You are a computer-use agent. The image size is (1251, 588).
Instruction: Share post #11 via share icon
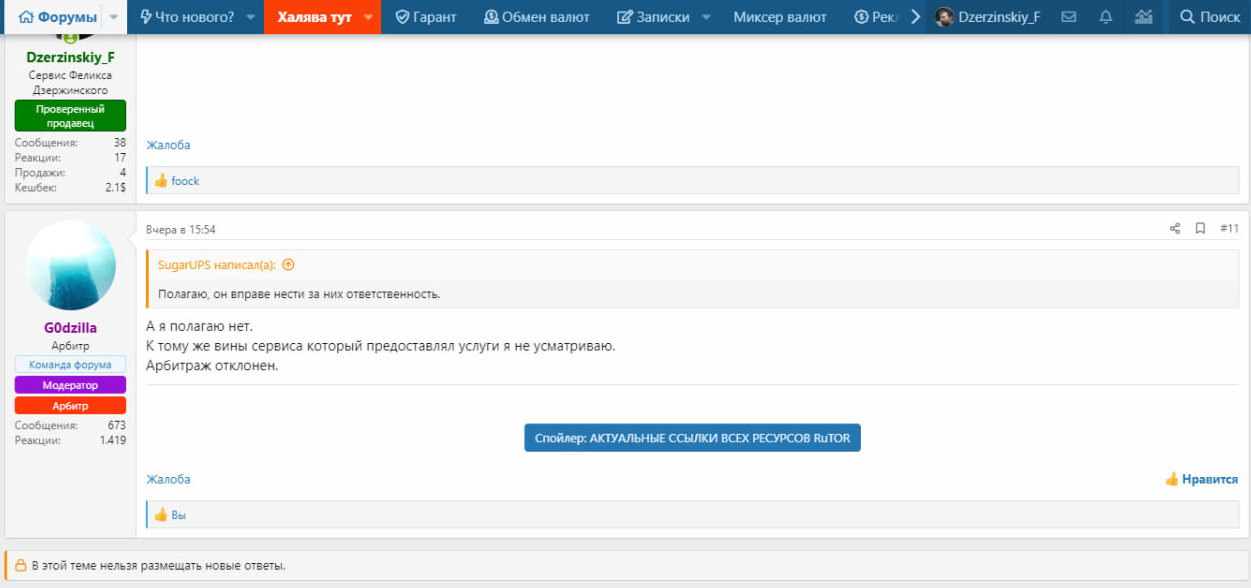[x=1175, y=229]
